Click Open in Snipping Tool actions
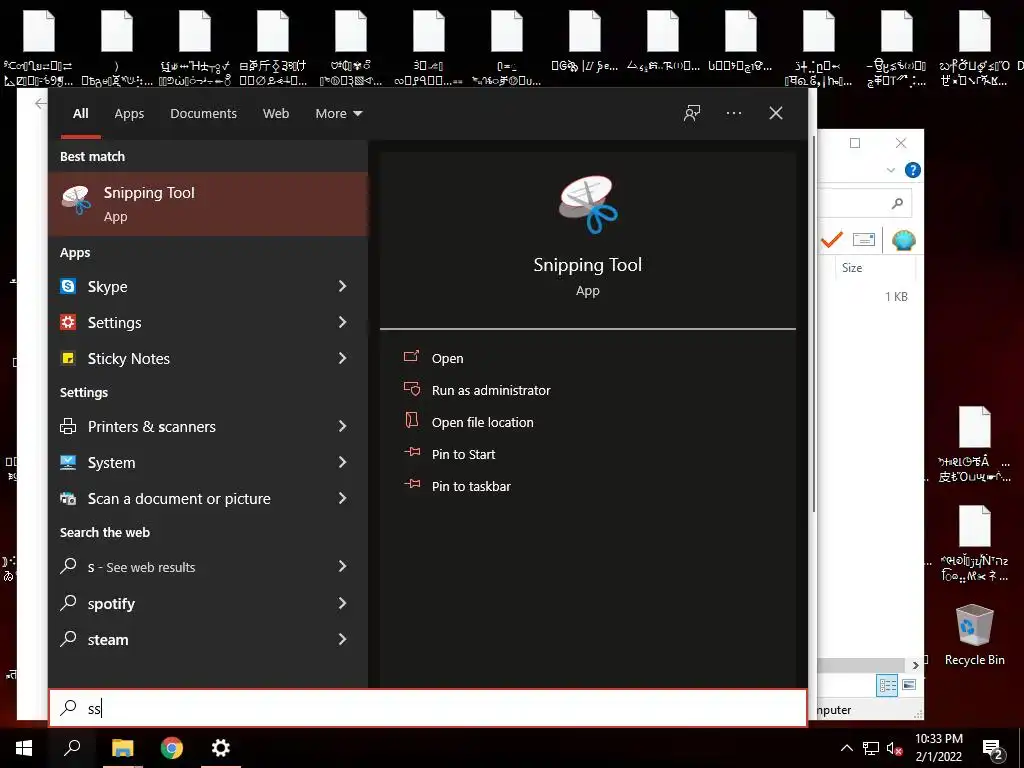Screen dimensions: 1024x768 (447, 359)
